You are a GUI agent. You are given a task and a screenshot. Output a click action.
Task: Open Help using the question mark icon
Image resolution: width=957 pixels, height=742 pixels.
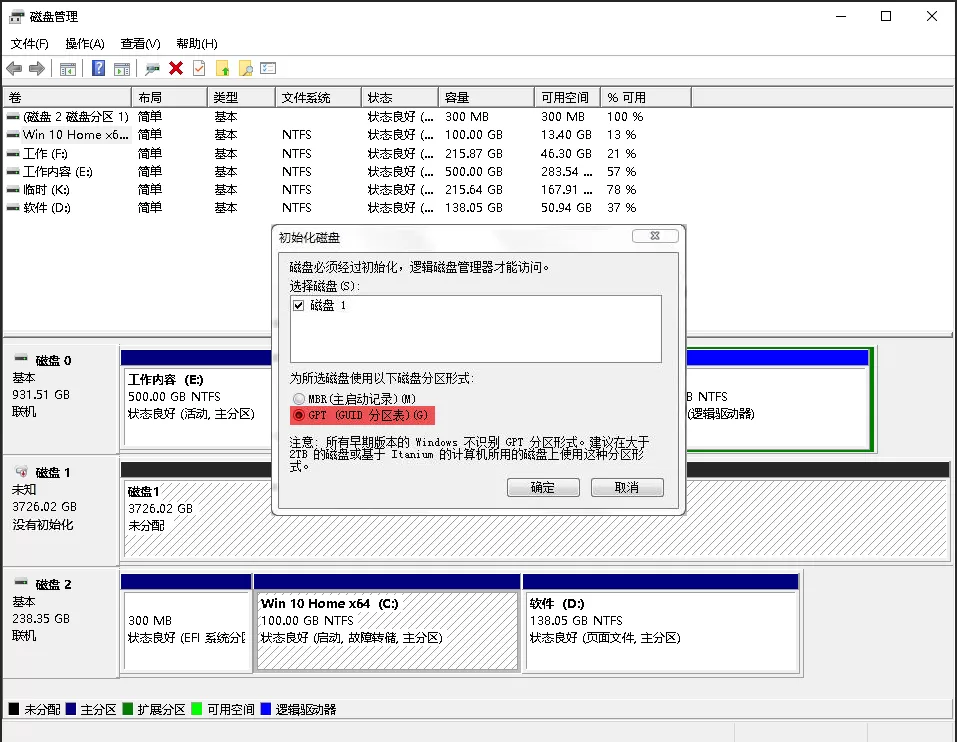(x=100, y=68)
